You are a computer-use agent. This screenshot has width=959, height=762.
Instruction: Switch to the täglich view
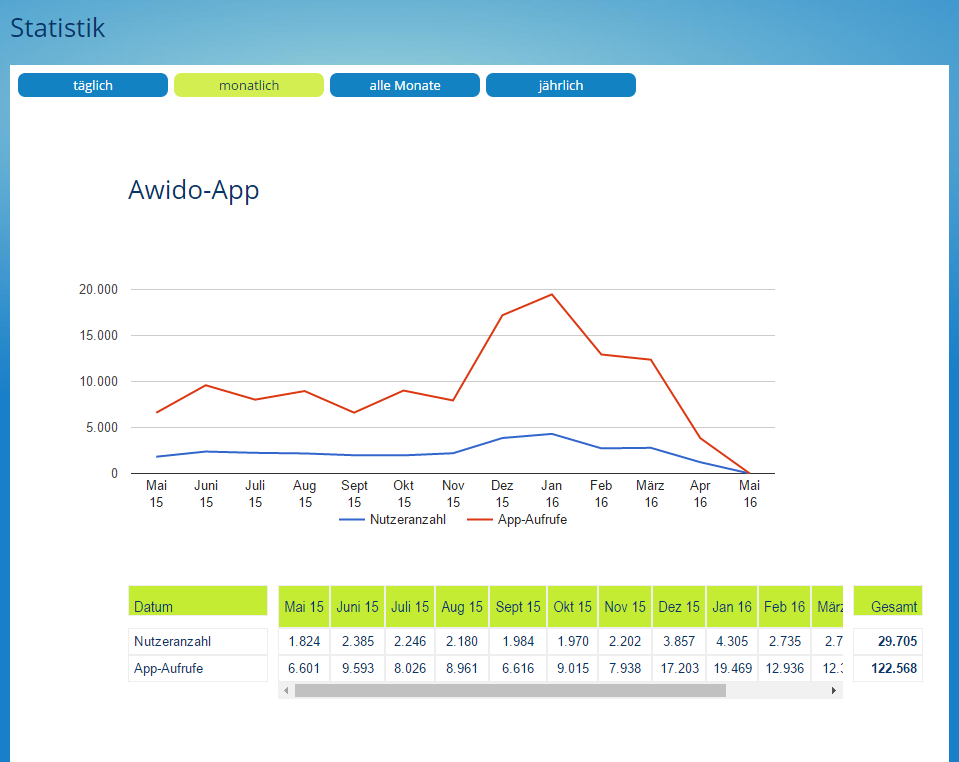click(93, 85)
